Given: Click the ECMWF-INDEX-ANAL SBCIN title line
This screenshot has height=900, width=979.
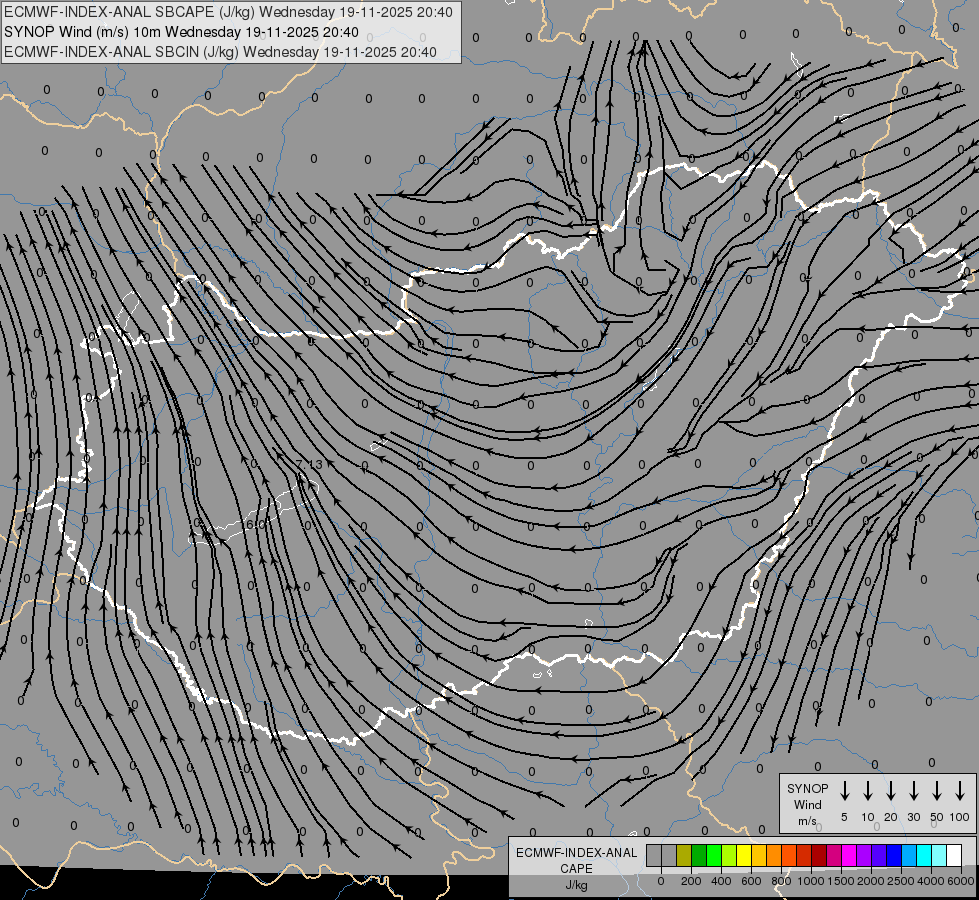Looking at the screenshot, I should click(x=220, y=52).
